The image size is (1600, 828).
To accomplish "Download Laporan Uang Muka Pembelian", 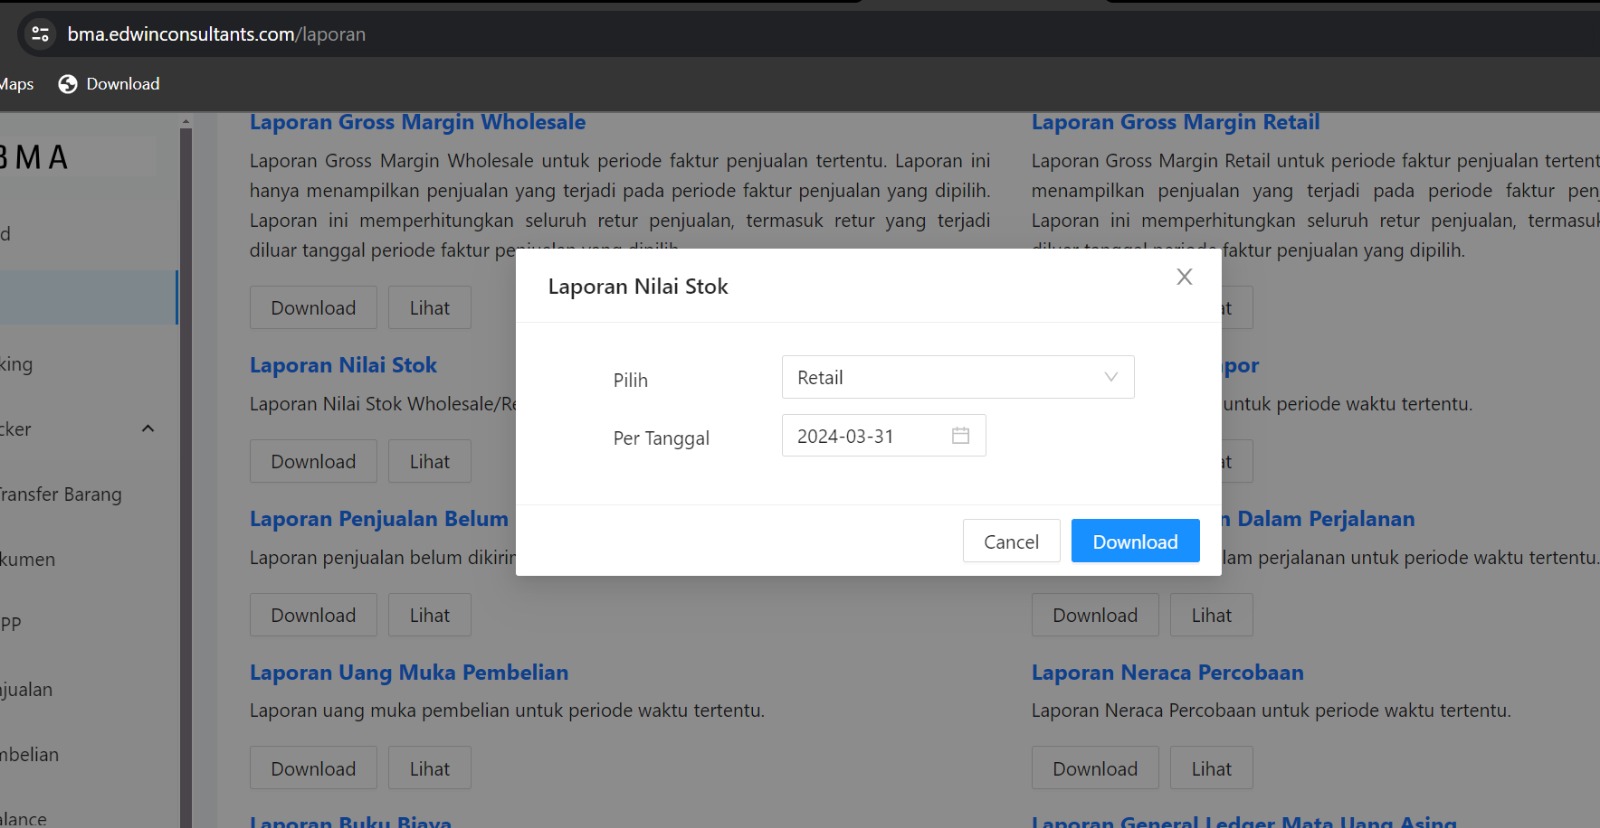I will tap(313, 769).
